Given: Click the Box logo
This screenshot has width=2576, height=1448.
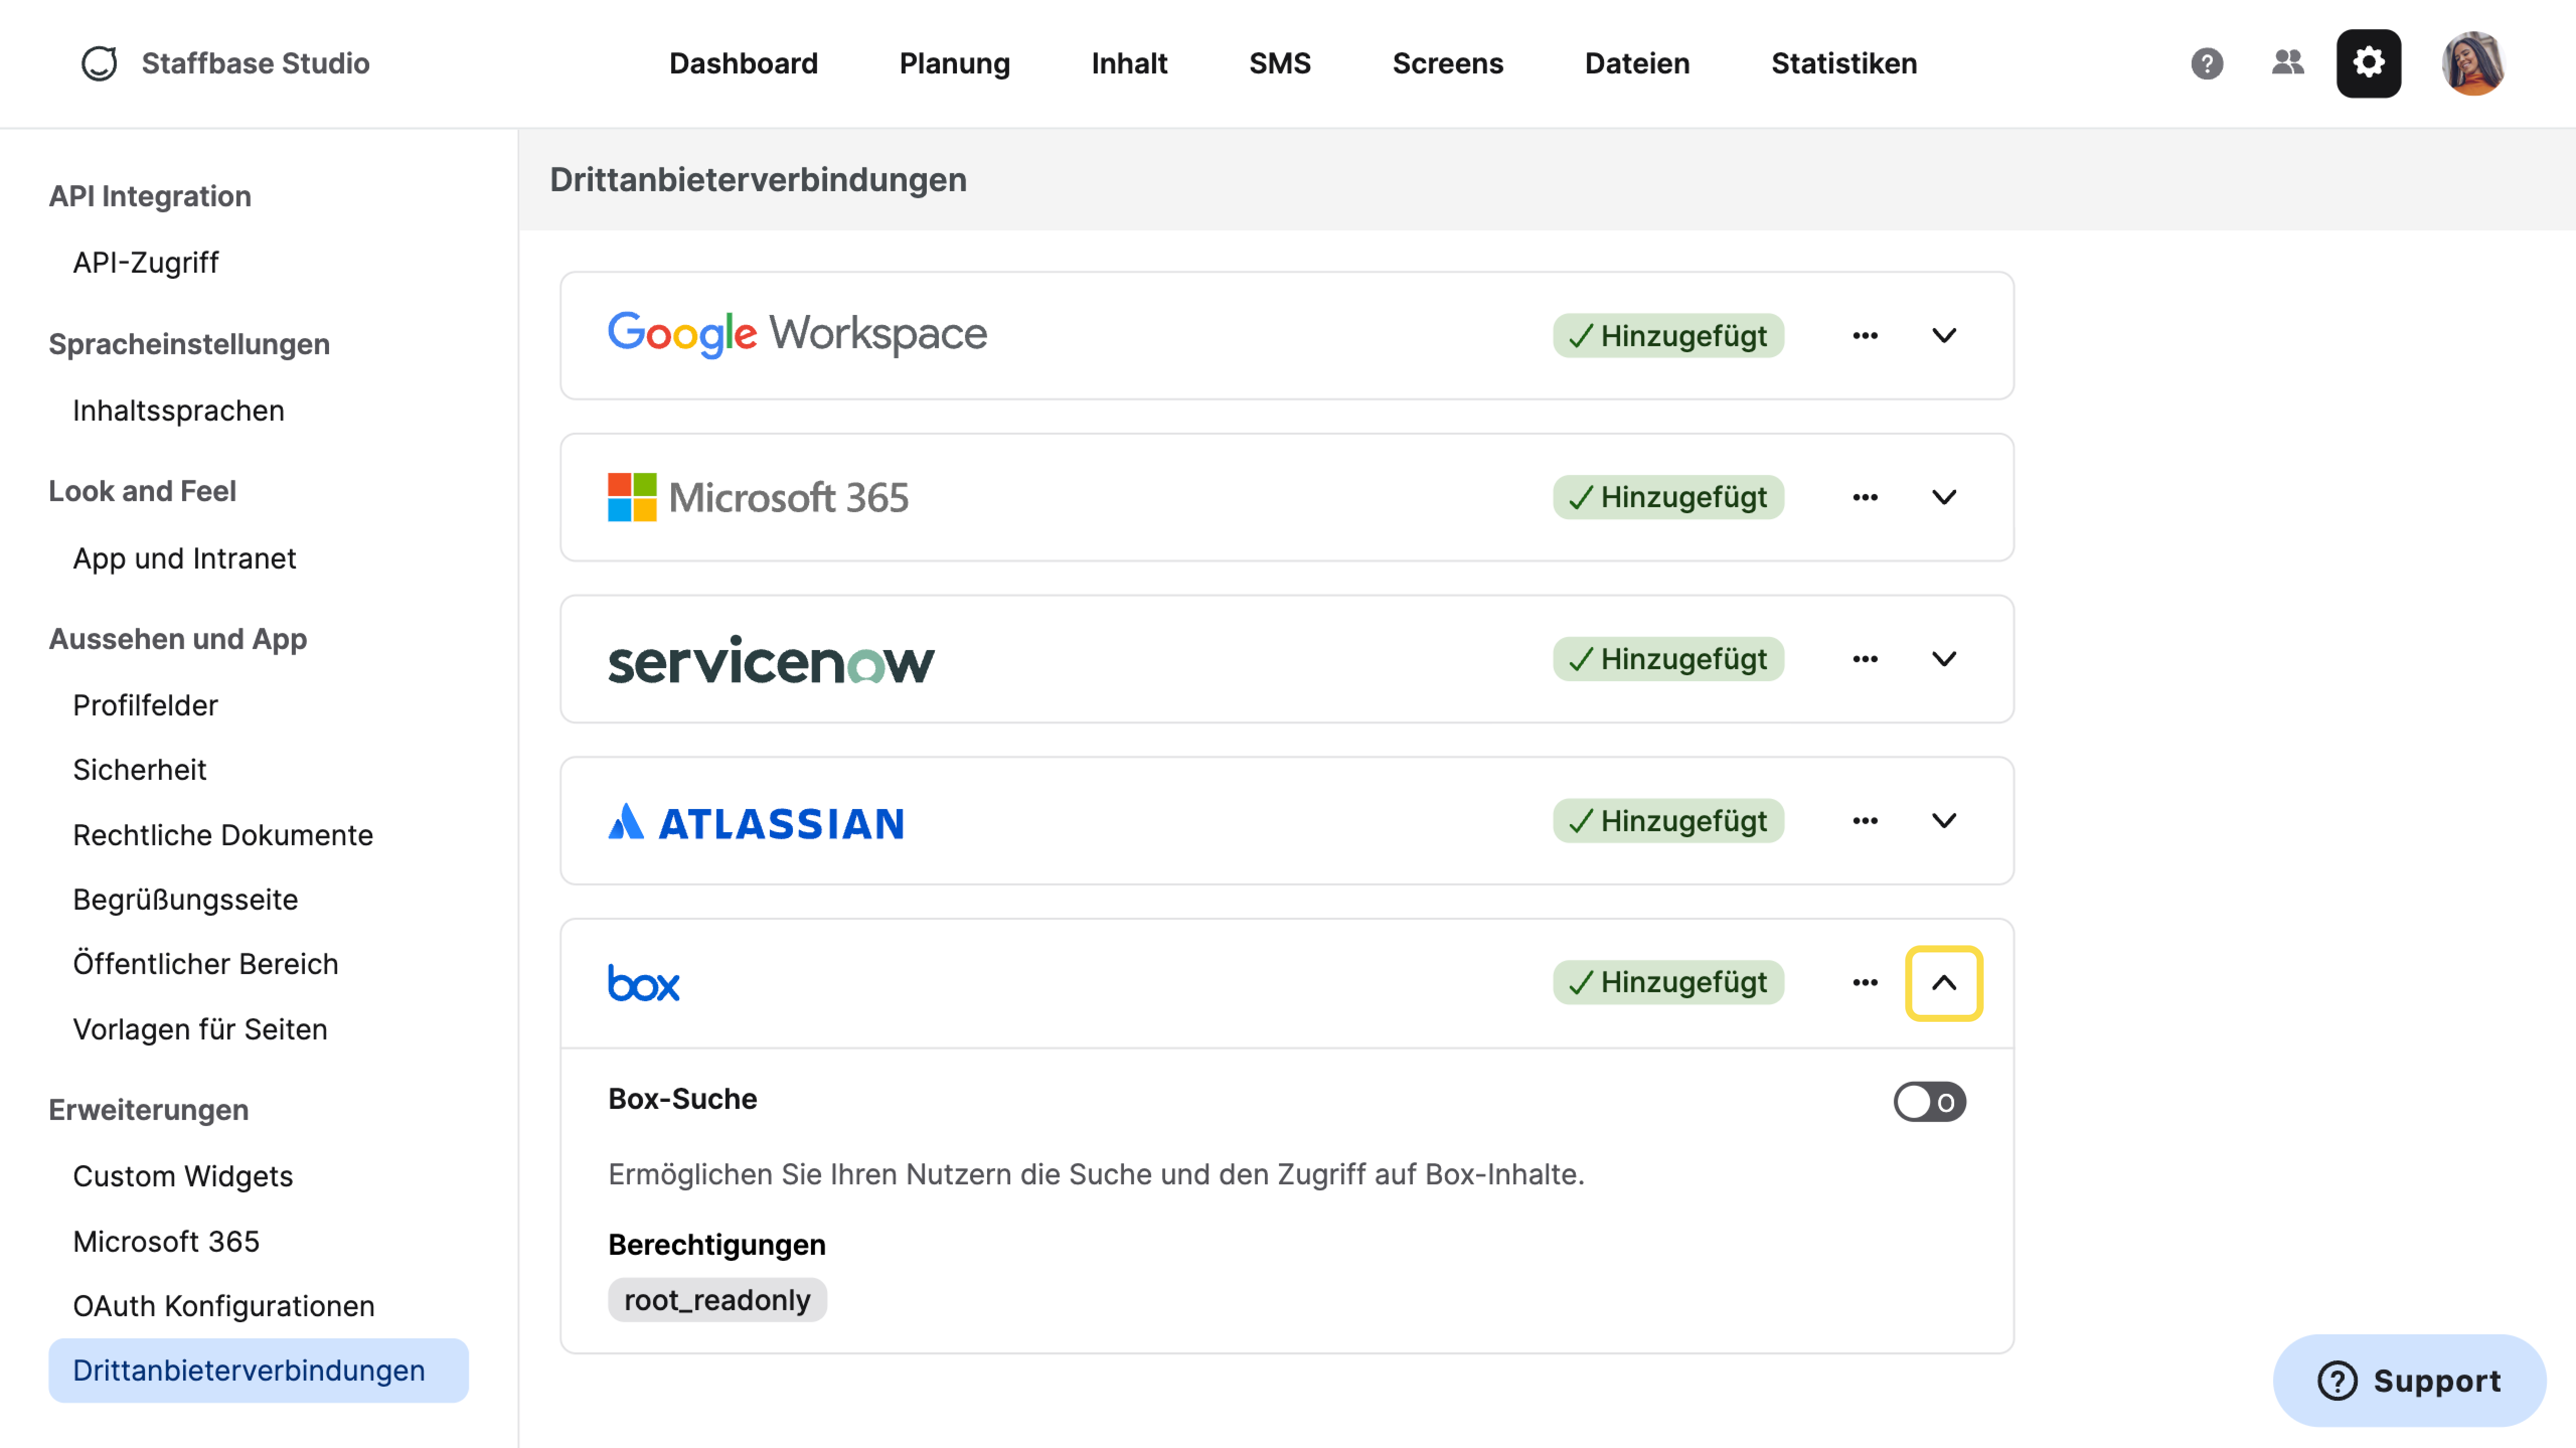Looking at the screenshot, I should click(x=644, y=983).
